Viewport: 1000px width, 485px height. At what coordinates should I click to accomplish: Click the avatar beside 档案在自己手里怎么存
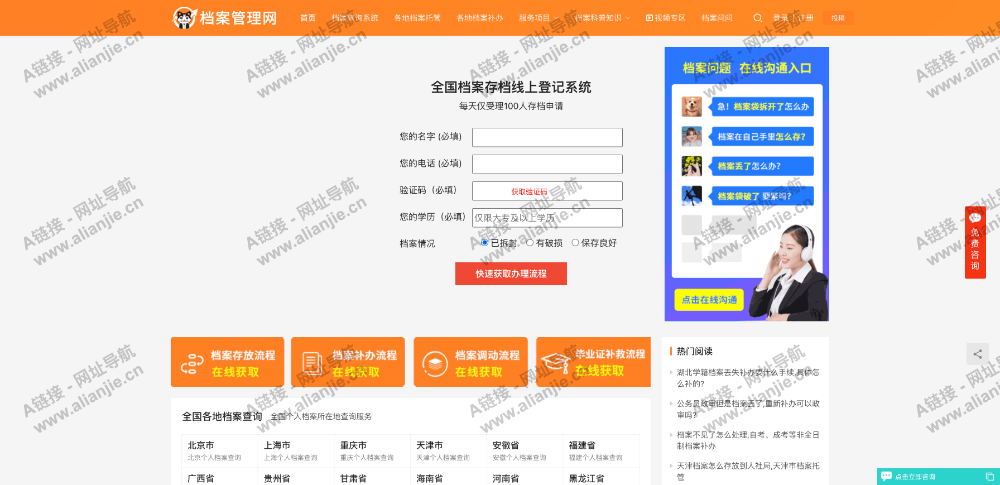691,136
